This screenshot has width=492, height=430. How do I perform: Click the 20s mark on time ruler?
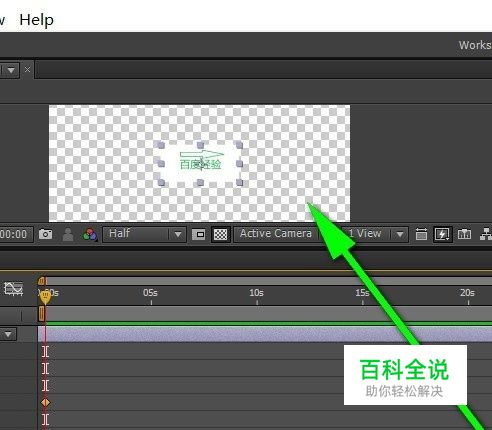pos(467,293)
